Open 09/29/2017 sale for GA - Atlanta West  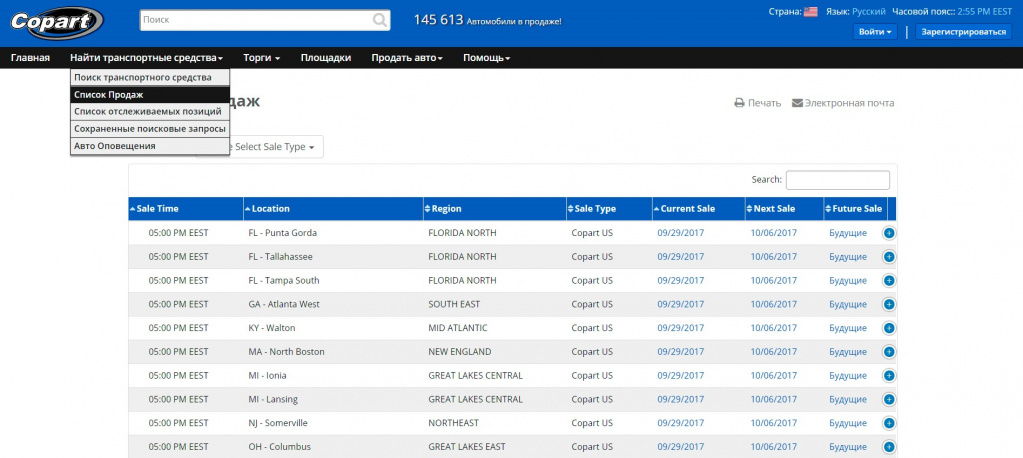pyautogui.click(x=680, y=305)
